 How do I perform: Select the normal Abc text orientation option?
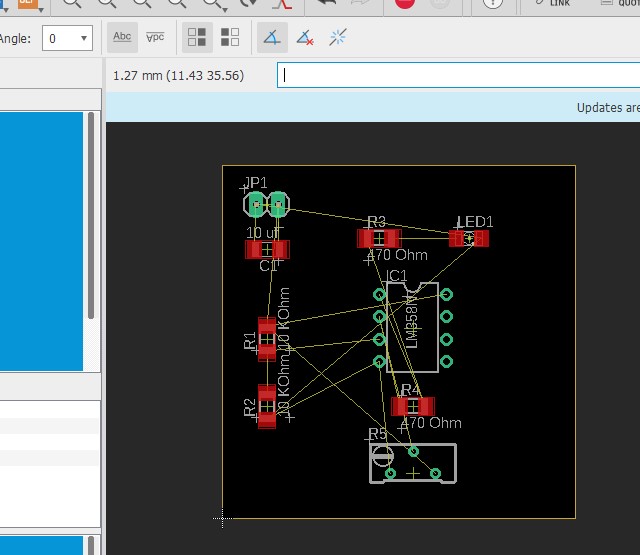point(122,38)
